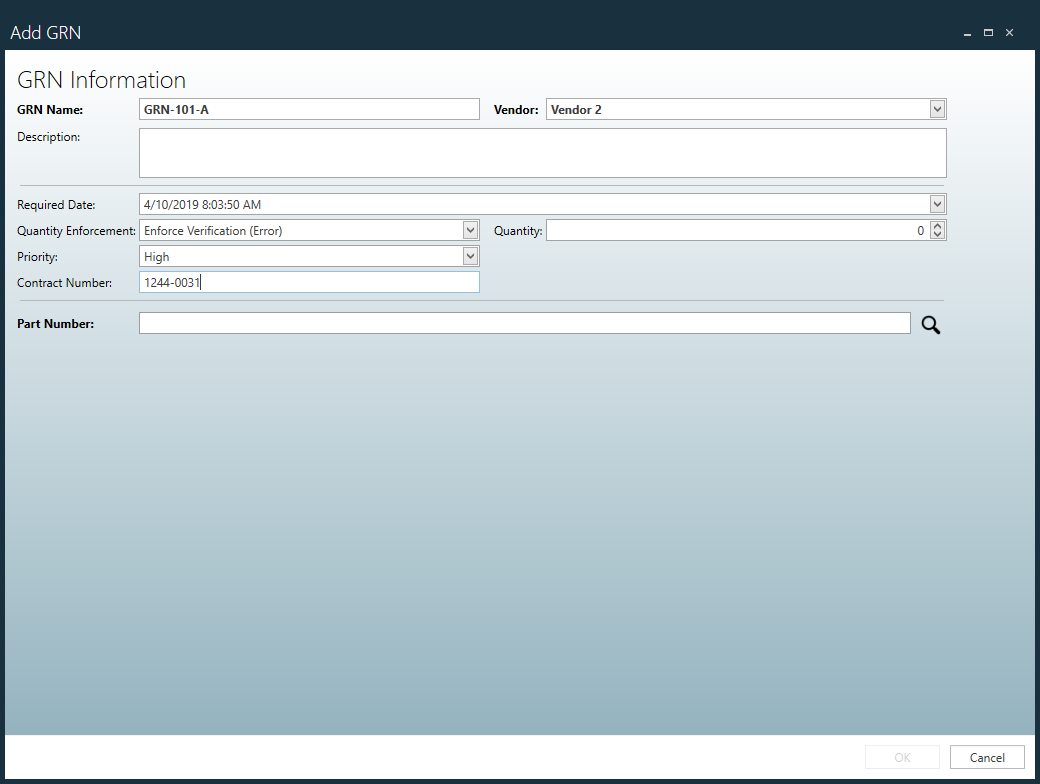Open the Vendor dropdown
The image size is (1040, 784).
tap(937, 109)
